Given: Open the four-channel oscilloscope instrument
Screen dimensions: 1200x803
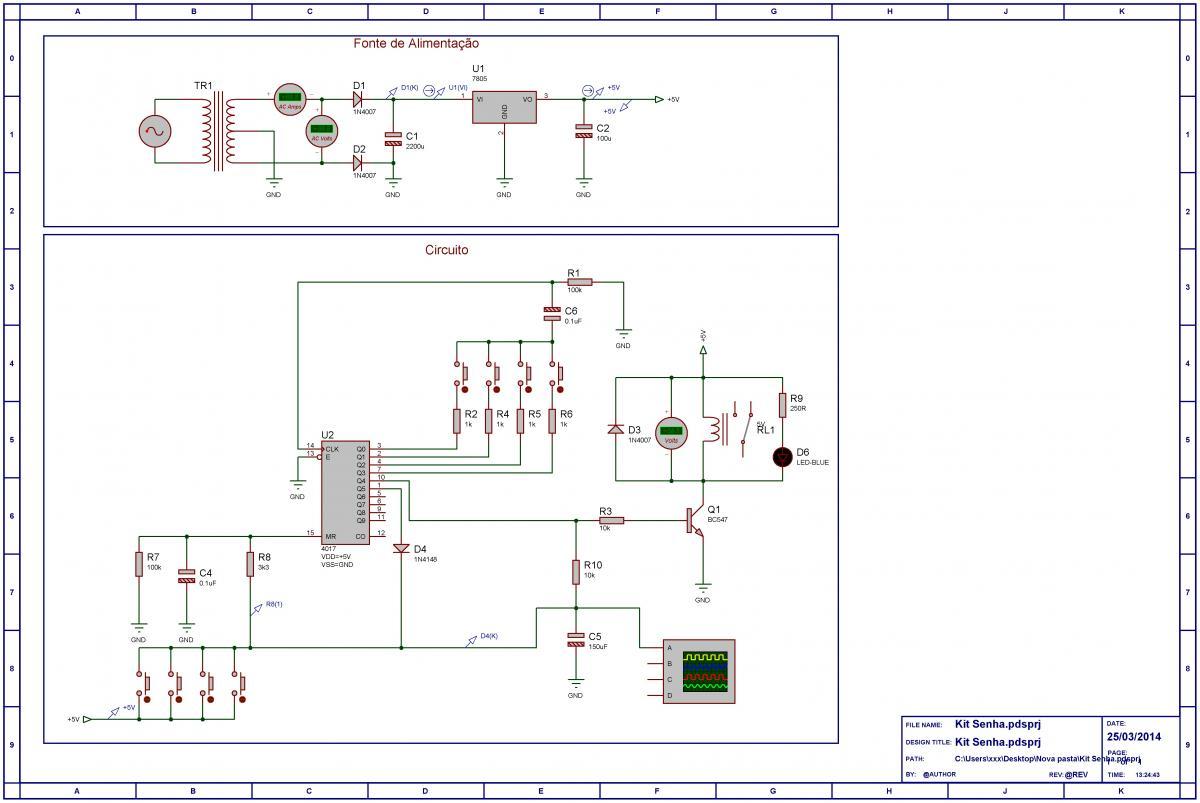Looking at the screenshot, I should pos(699,671).
